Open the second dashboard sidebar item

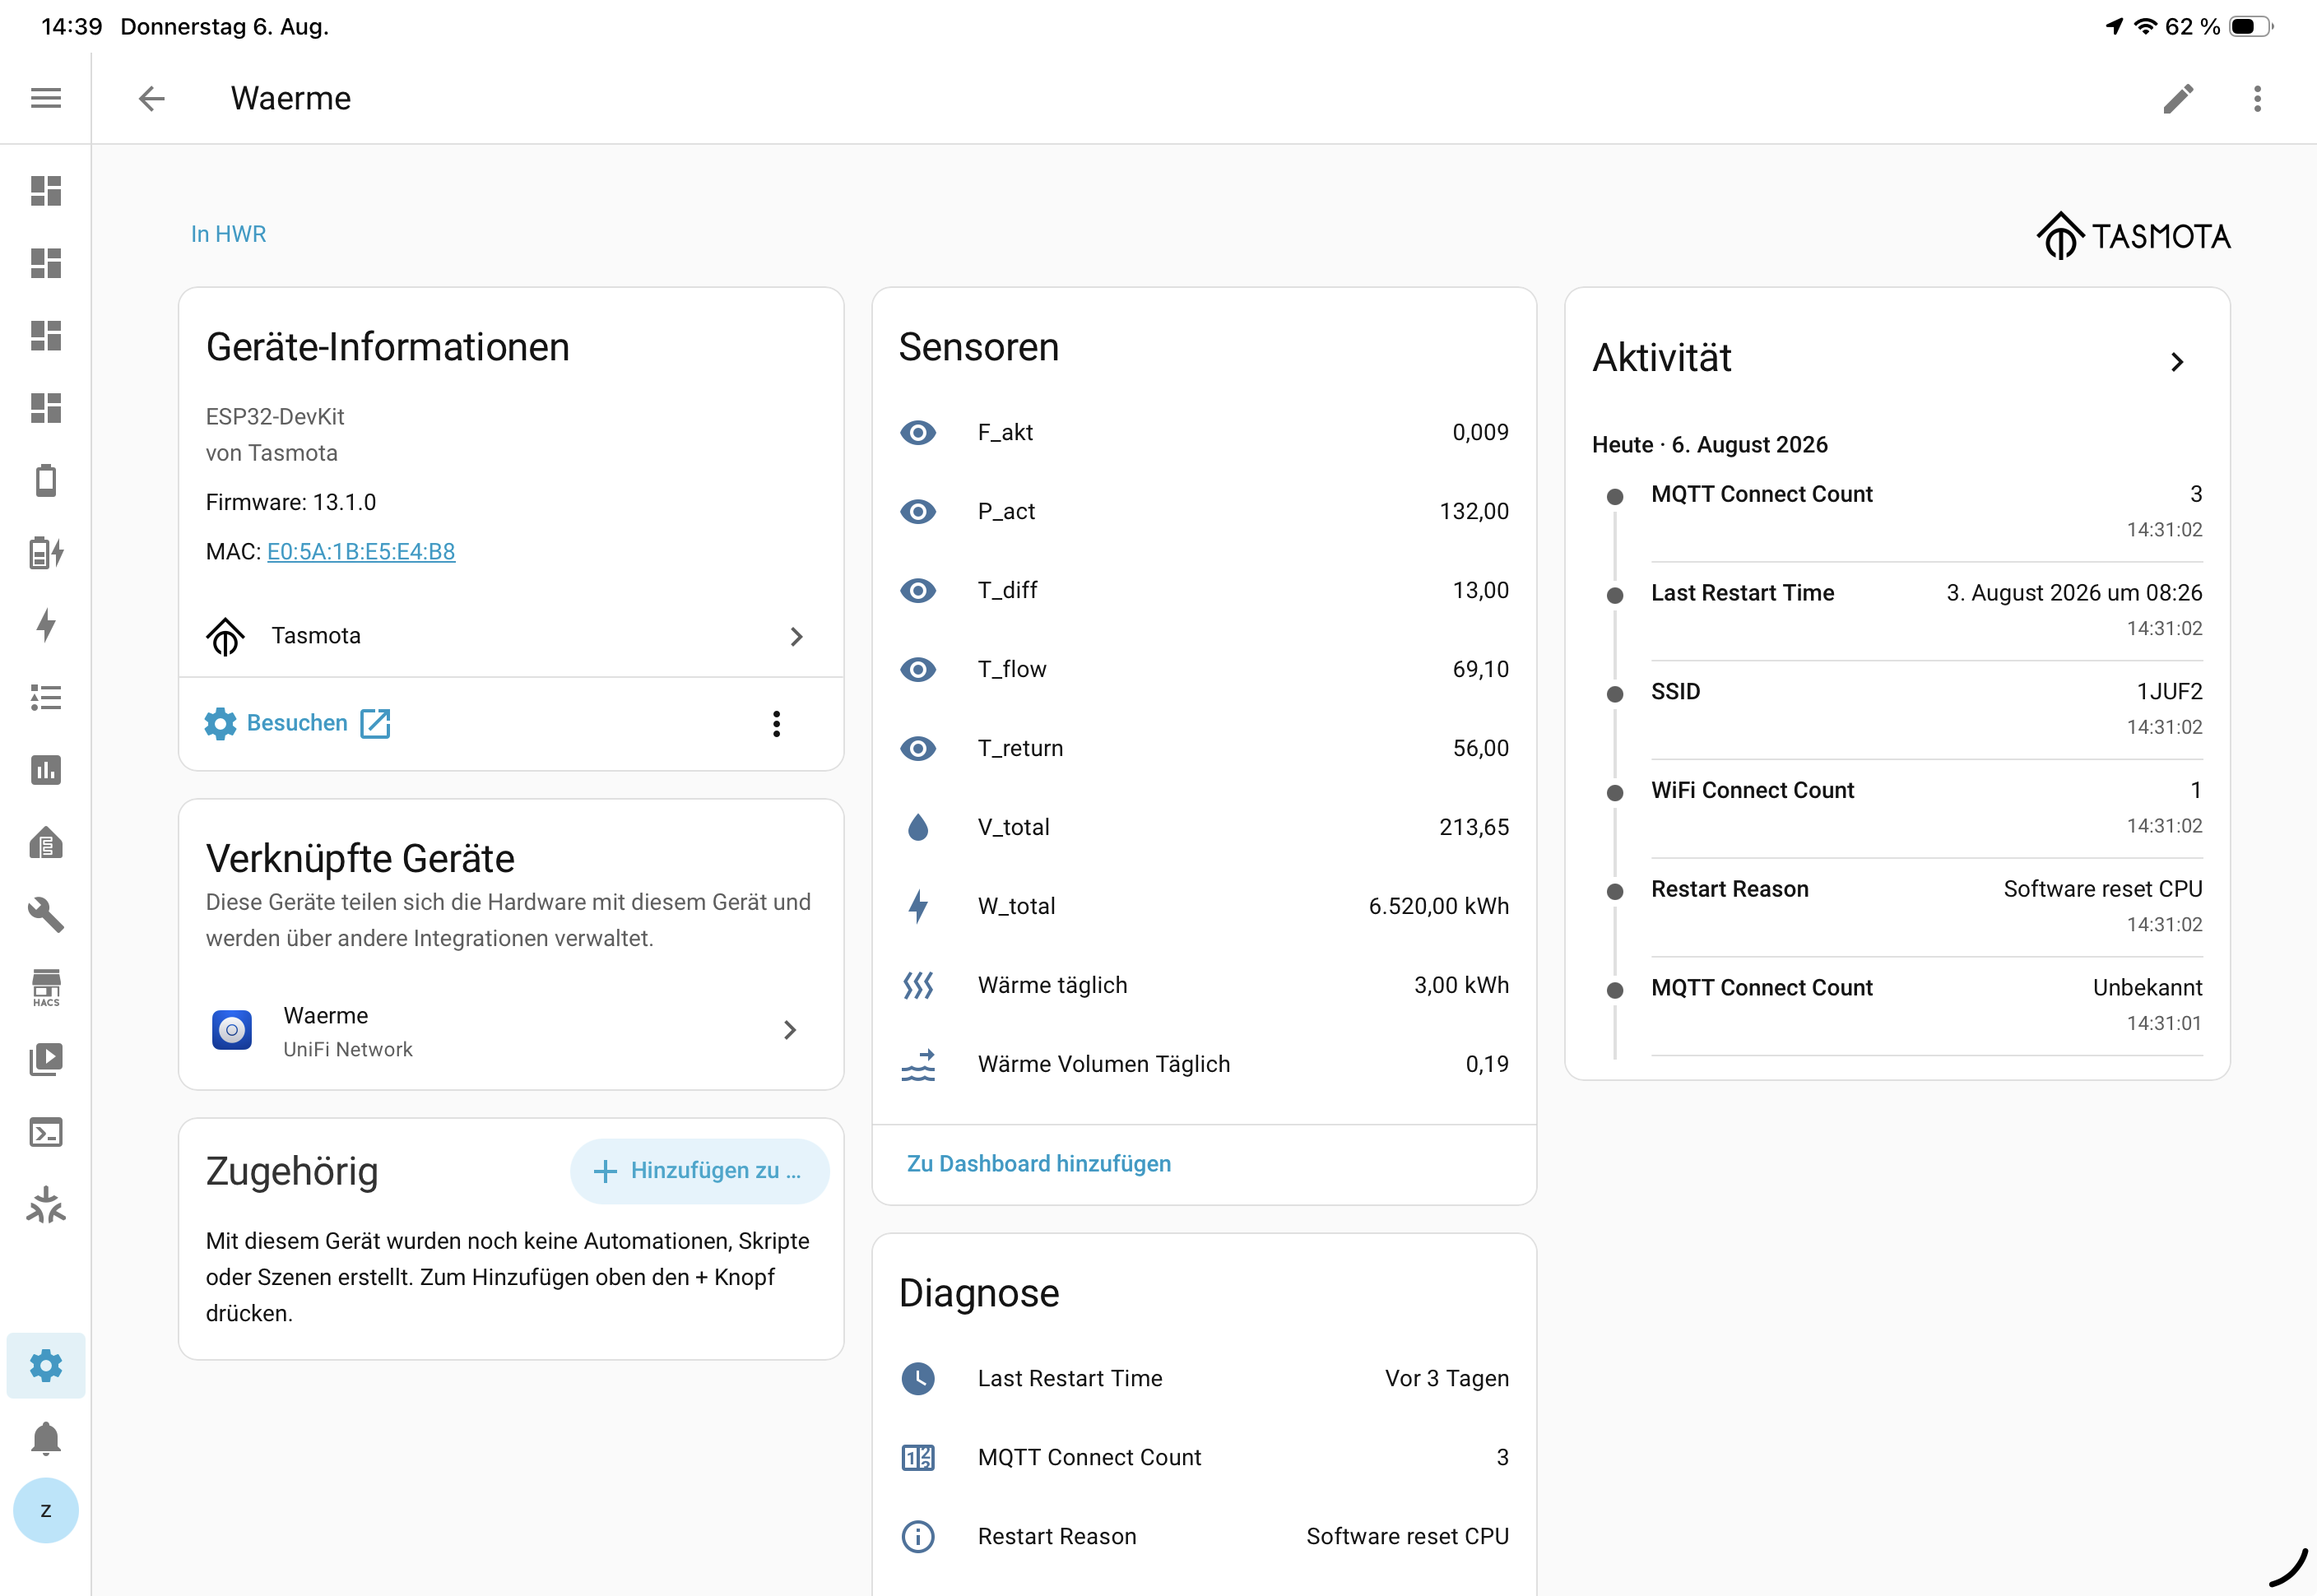click(x=46, y=263)
